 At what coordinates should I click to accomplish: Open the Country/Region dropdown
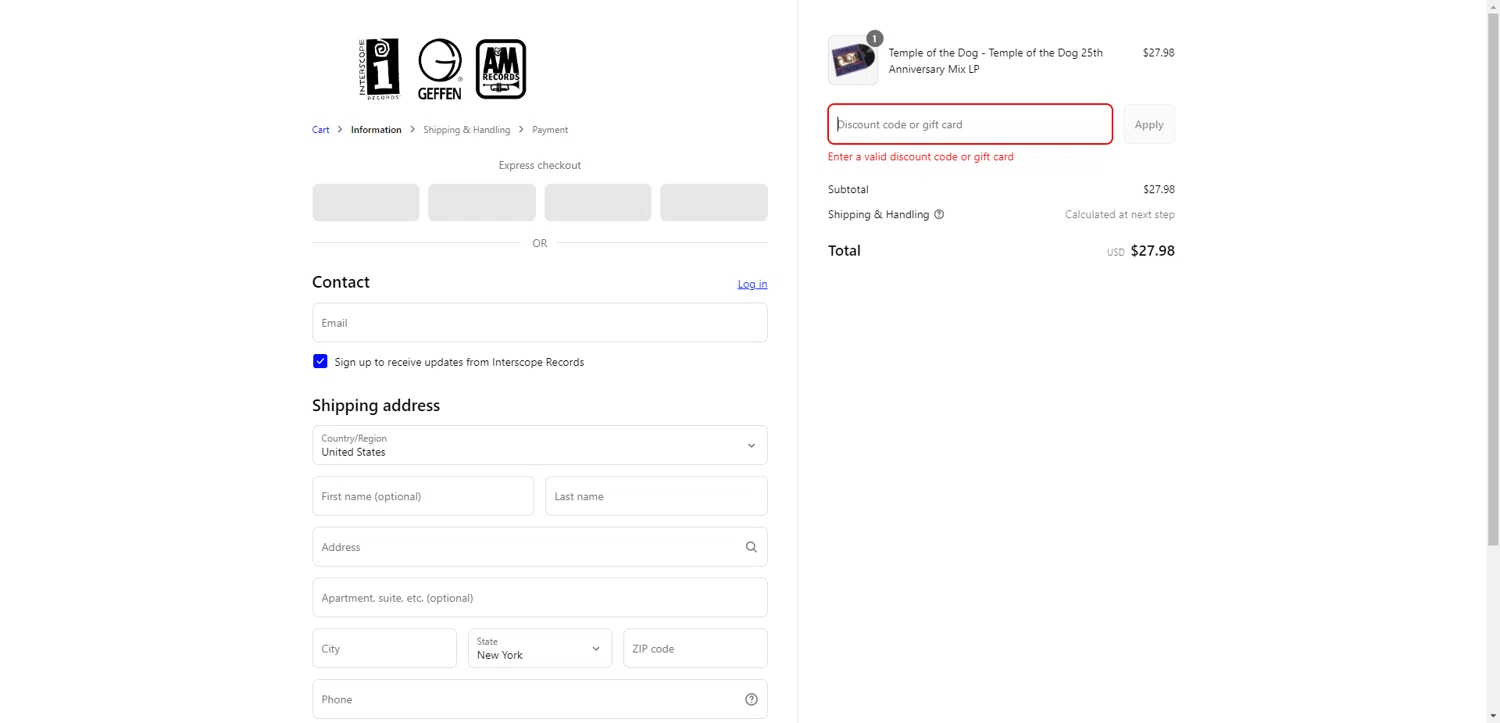click(540, 445)
